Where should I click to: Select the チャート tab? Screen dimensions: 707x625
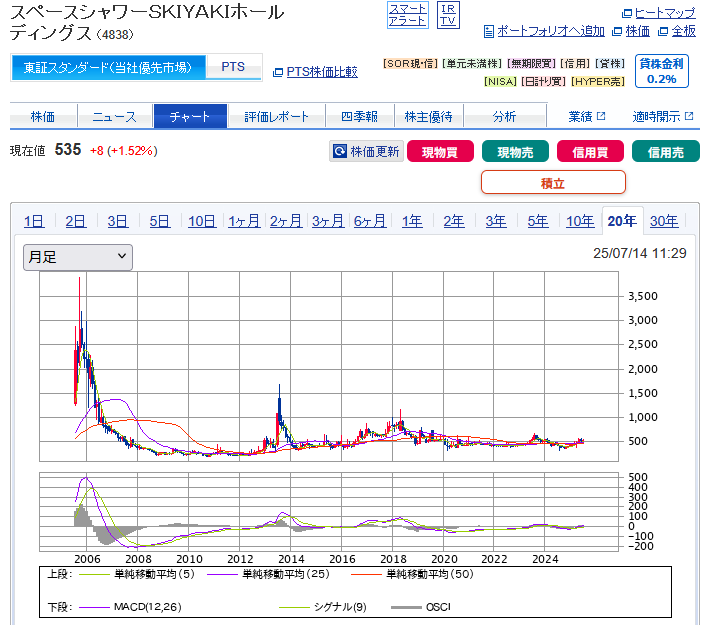[x=190, y=117]
